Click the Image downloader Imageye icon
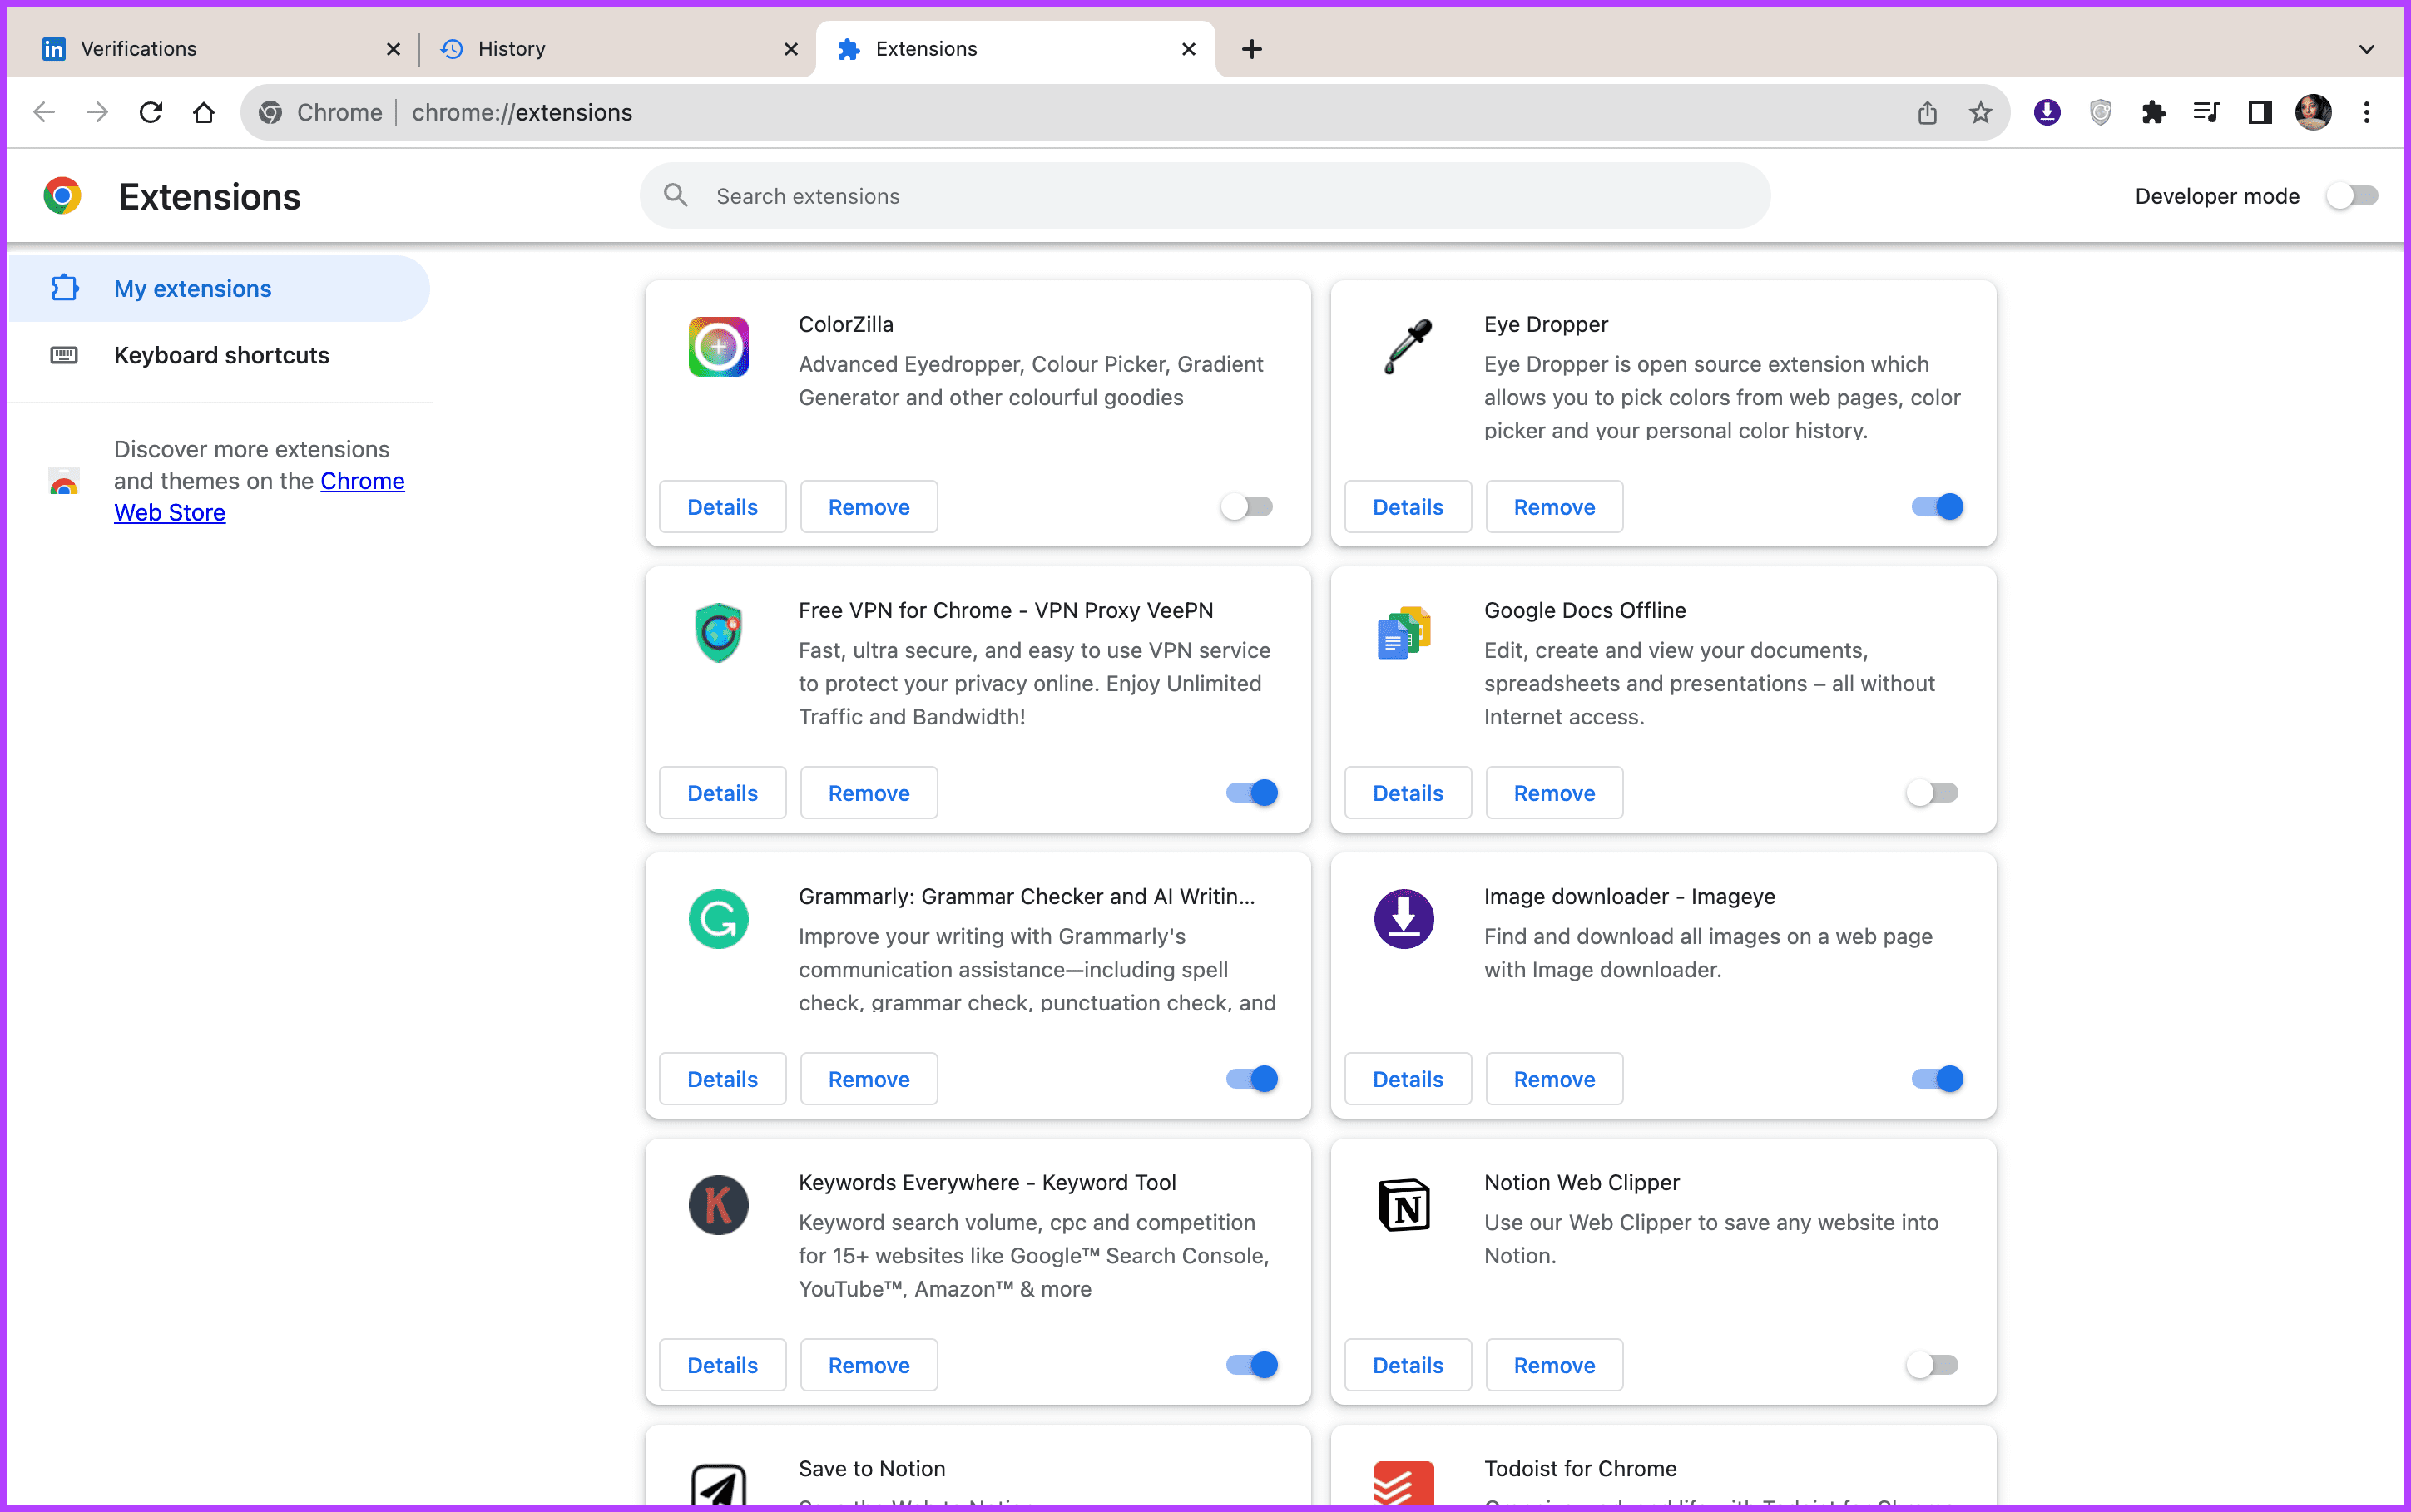The width and height of the screenshot is (2411, 1512). click(x=1403, y=915)
